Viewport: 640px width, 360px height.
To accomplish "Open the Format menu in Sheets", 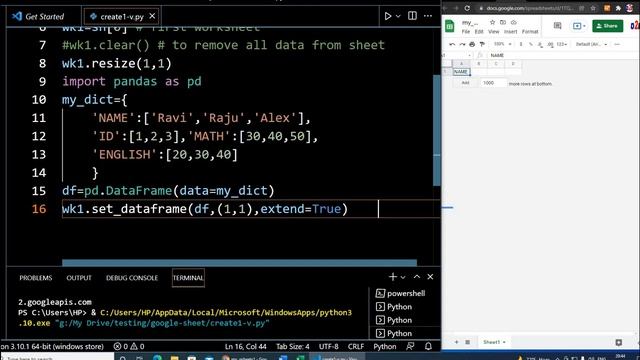I will pyautogui.click(x=530, y=31).
